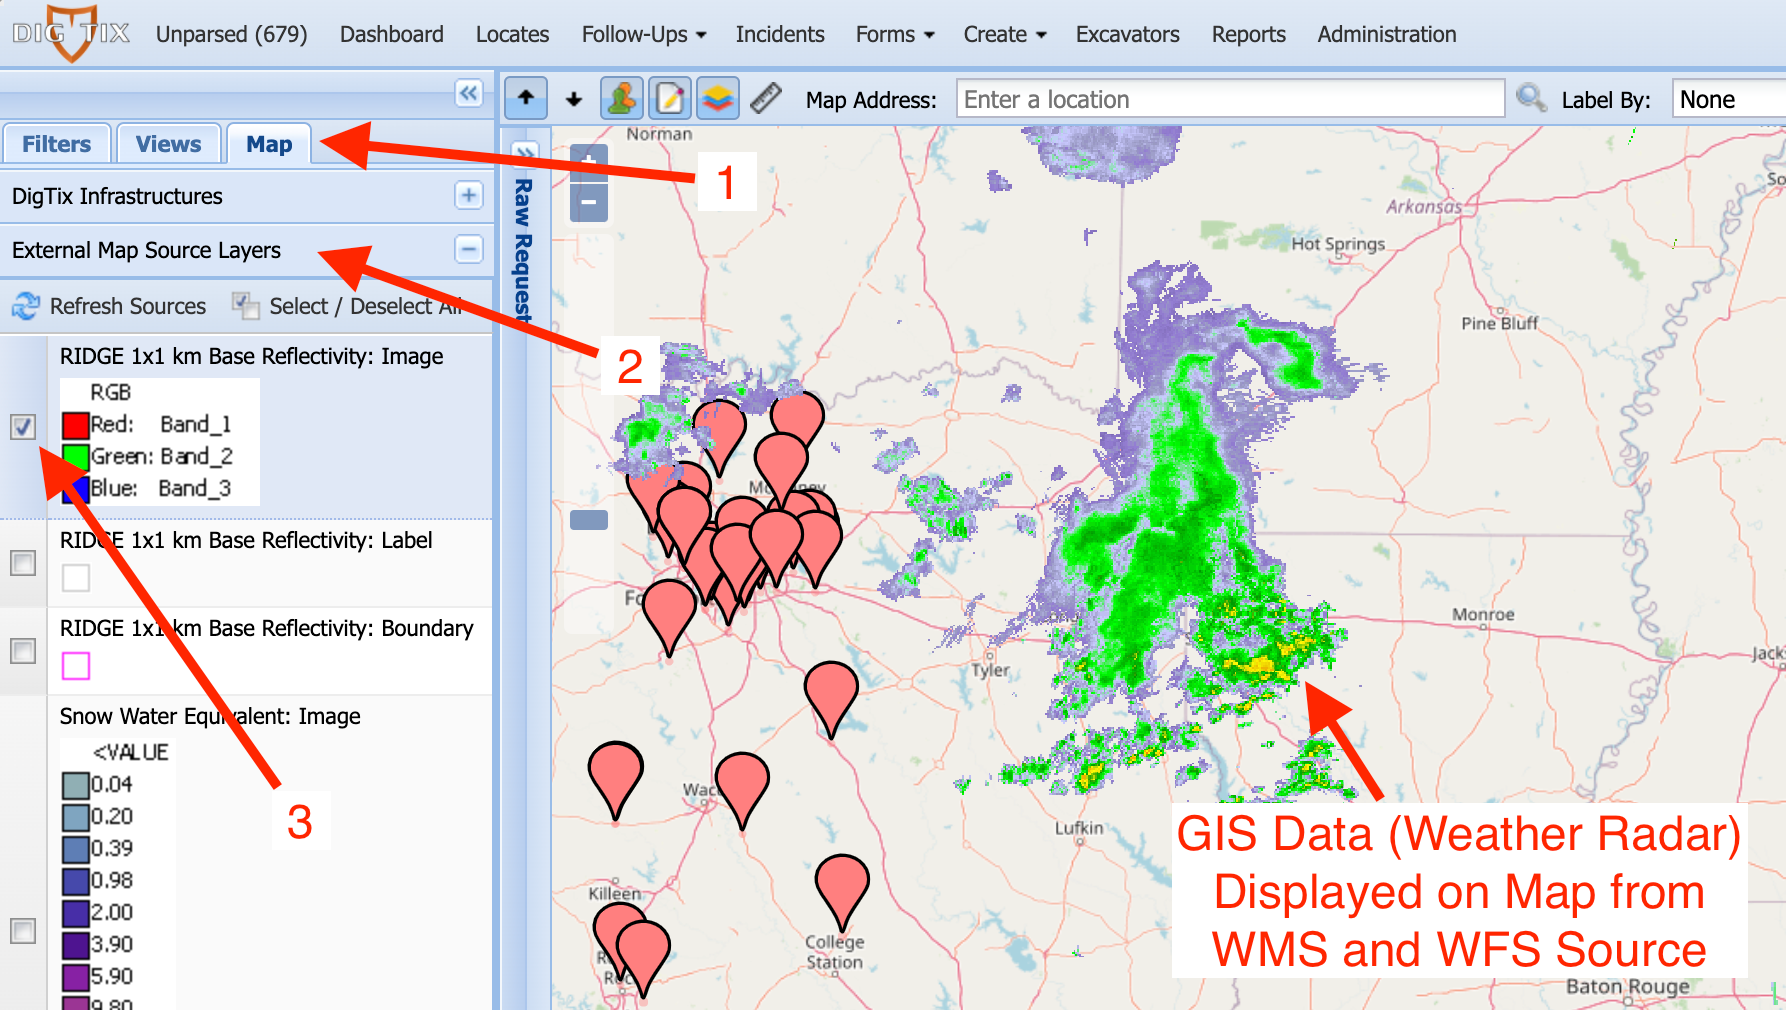This screenshot has width=1786, height=1010.
Task: Switch to the Views tab
Action: tap(168, 144)
